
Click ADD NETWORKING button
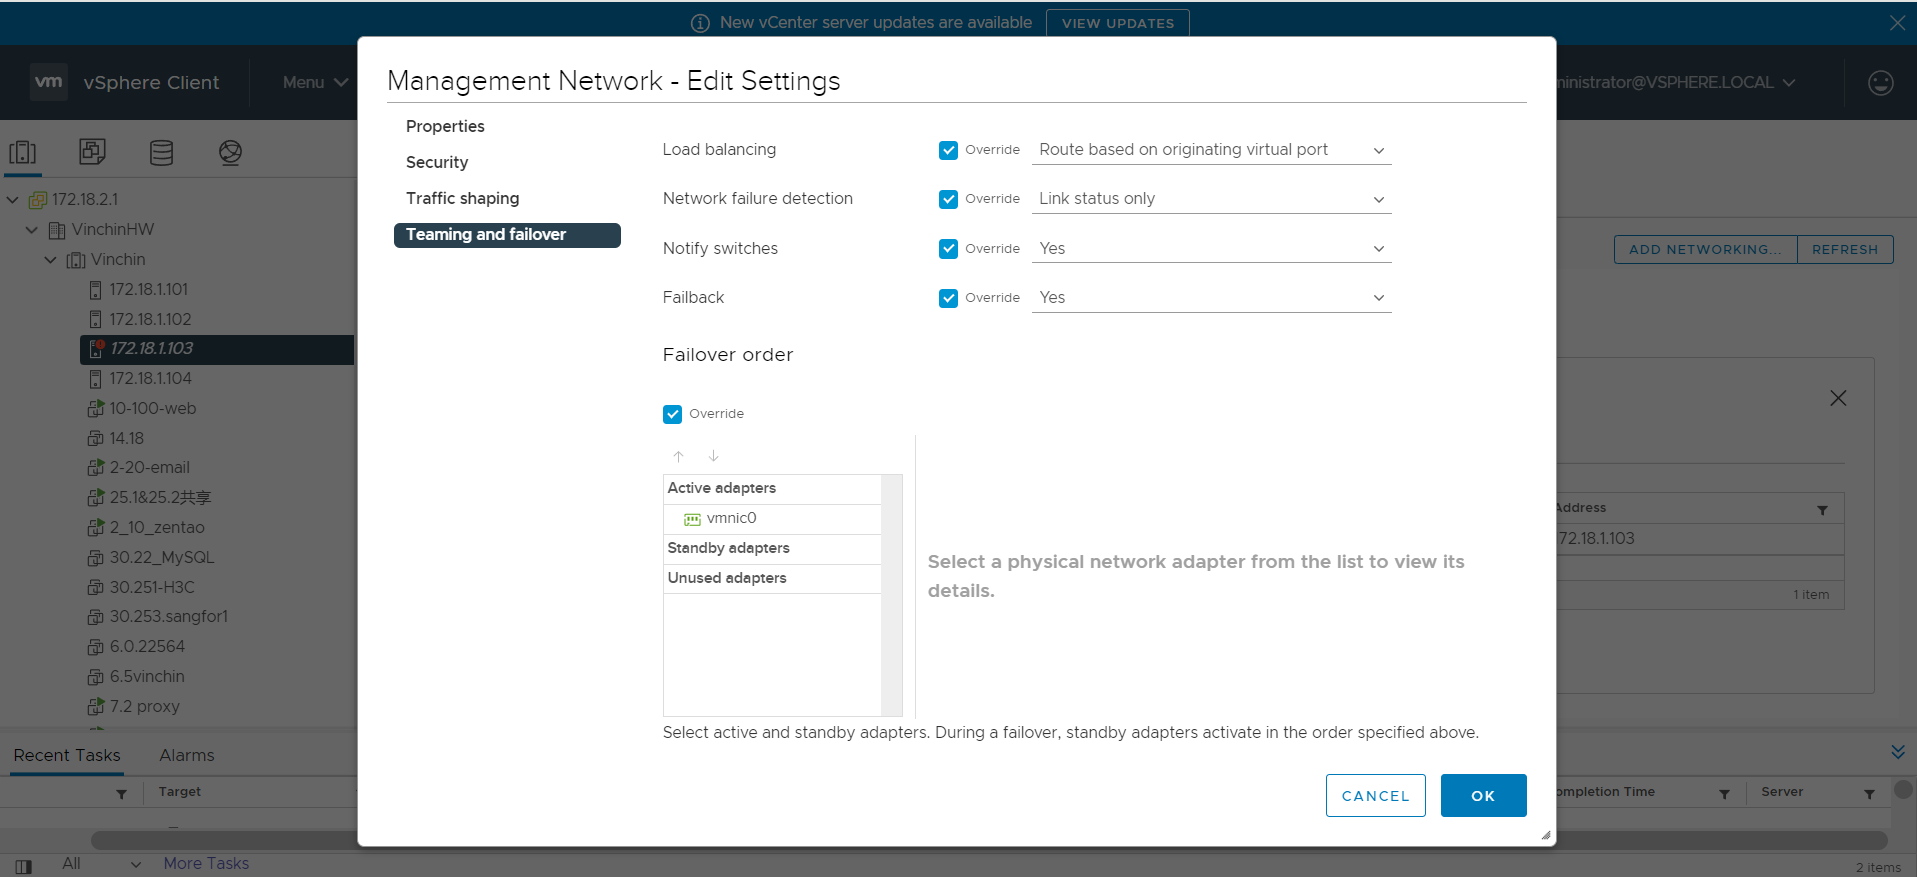click(x=1705, y=250)
